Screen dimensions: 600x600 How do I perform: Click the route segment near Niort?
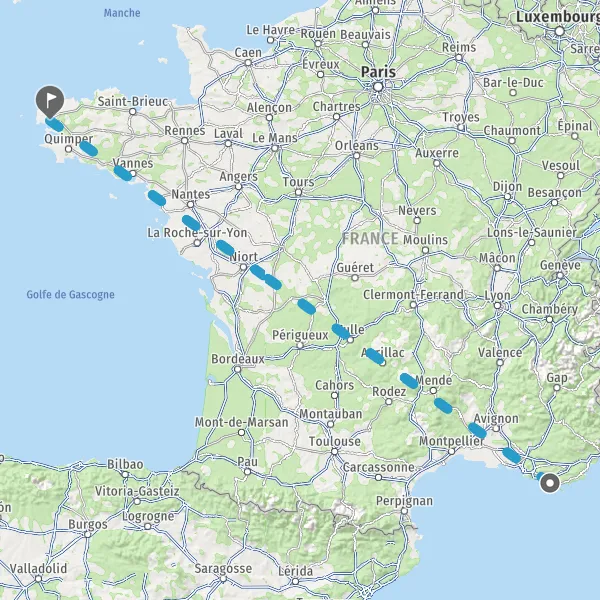(x=258, y=272)
